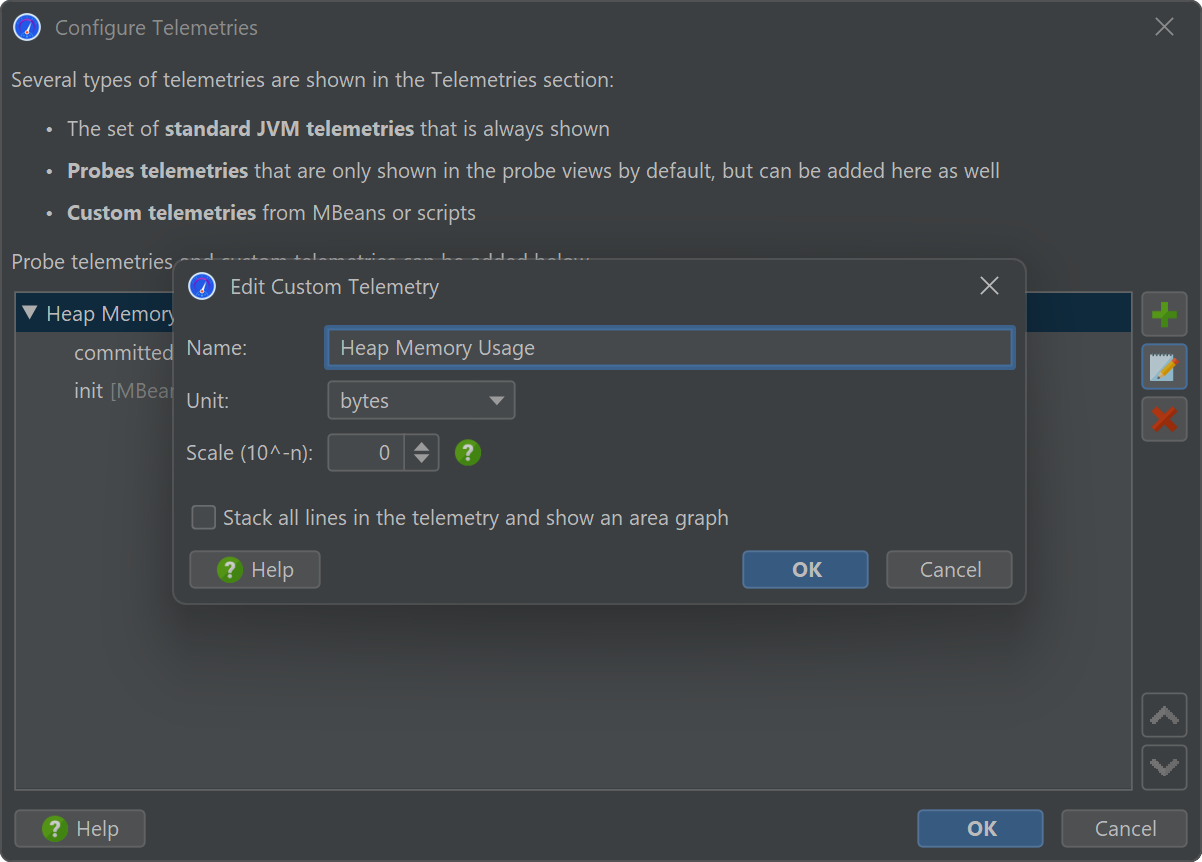Click the move down arrow icon
This screenshot has width=1202, height=862.
(1164, 767)
